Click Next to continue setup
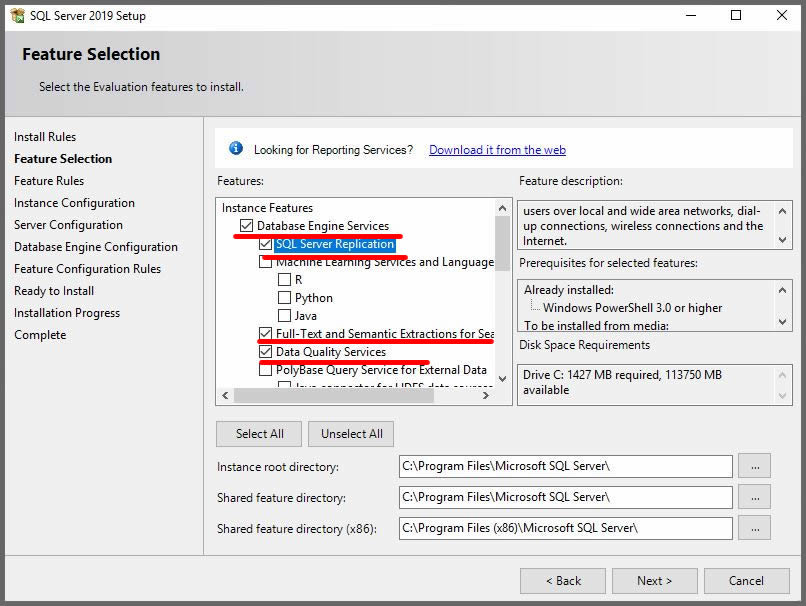The image size is (806, 606). 654,581
